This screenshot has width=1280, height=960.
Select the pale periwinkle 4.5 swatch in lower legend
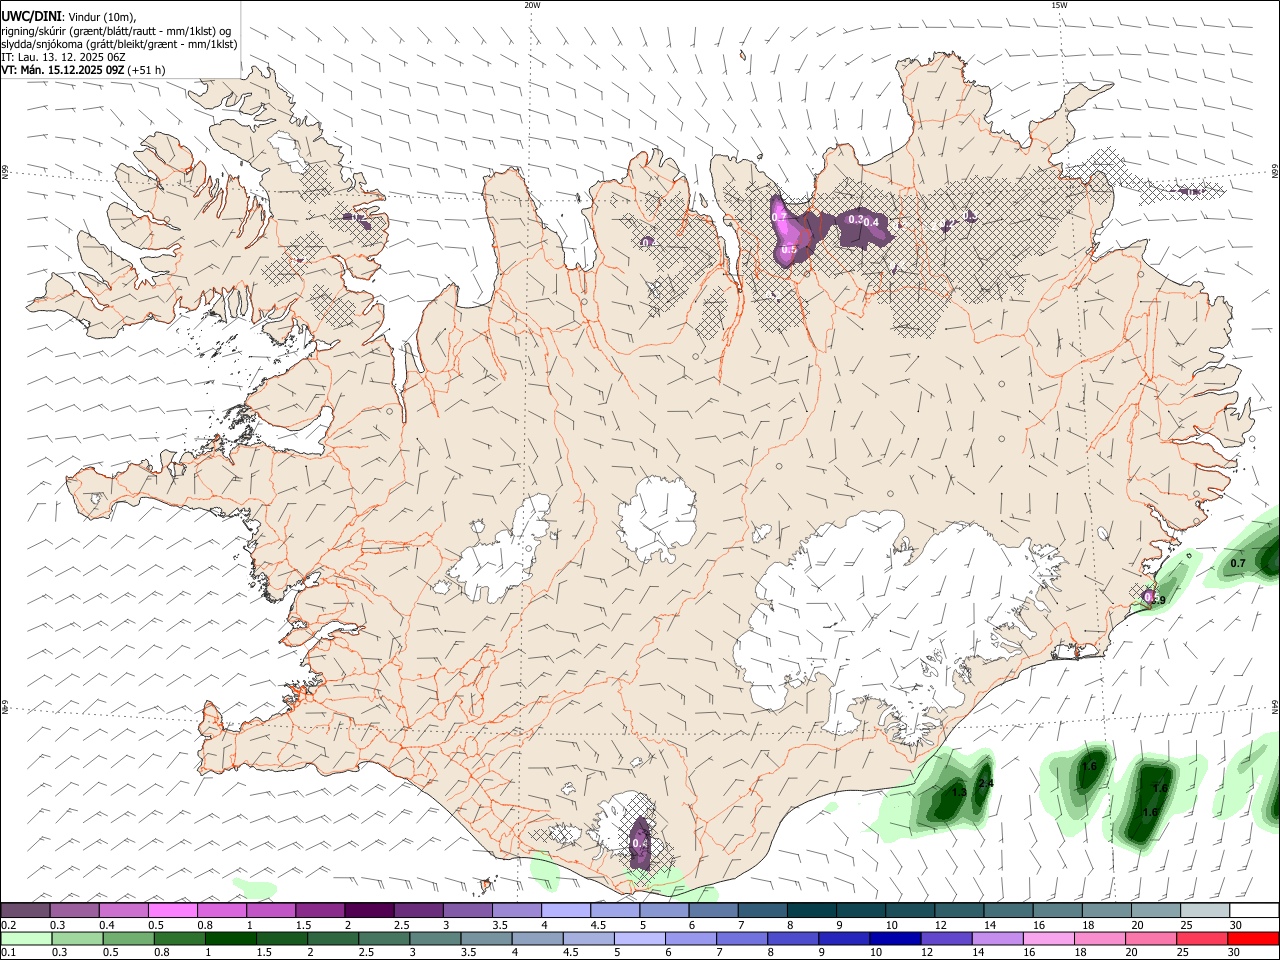(588, 939)
